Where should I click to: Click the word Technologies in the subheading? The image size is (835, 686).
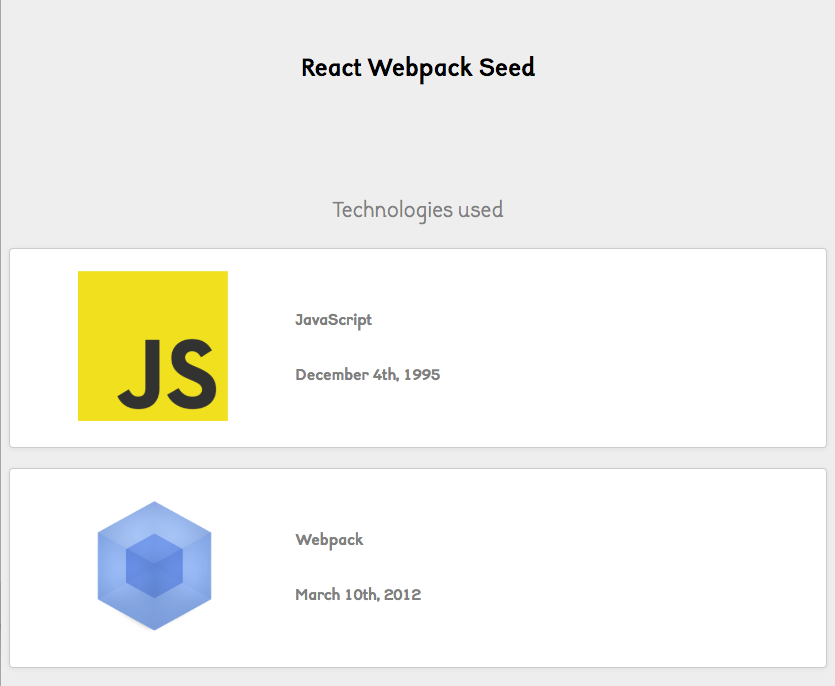(393, 210)
